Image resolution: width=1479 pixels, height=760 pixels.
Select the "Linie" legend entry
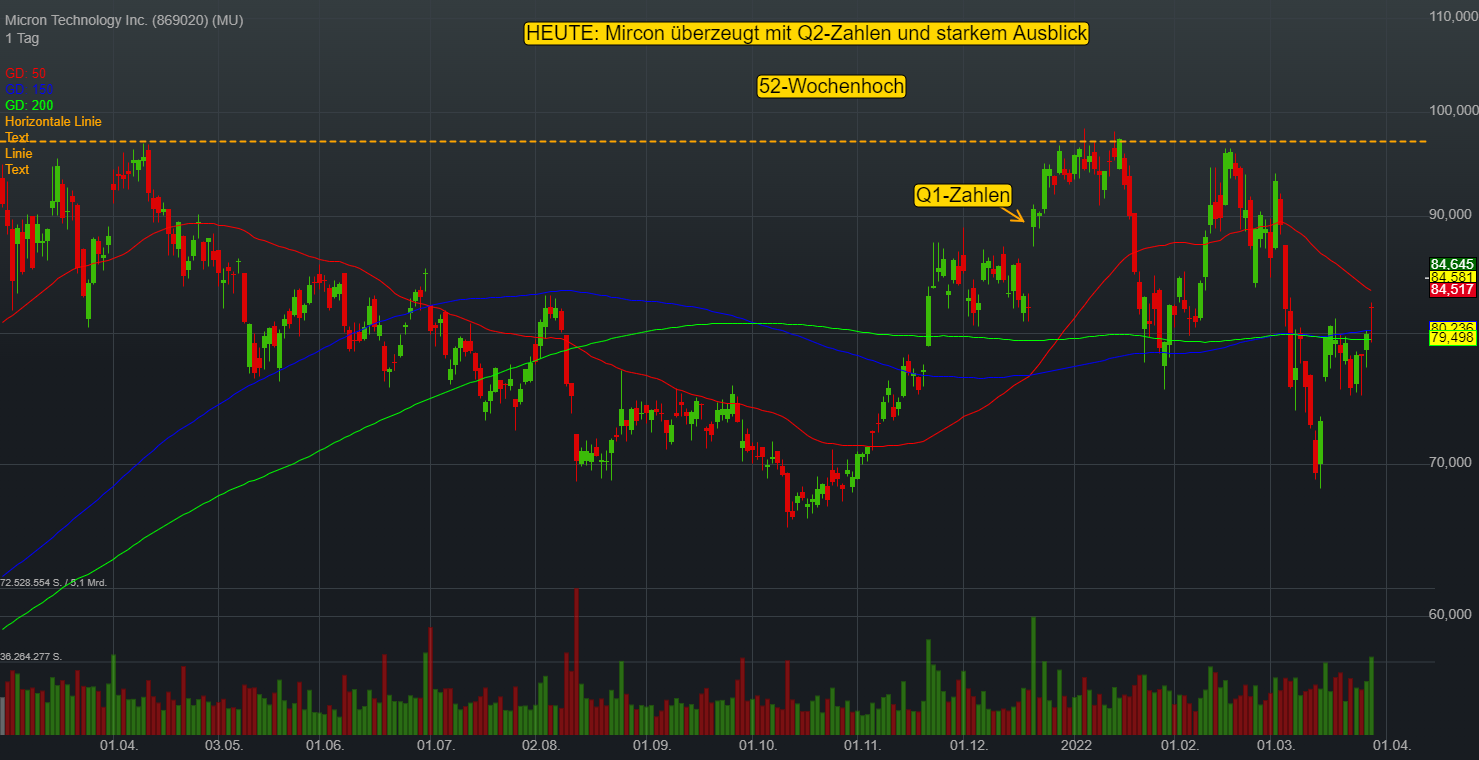click(19, 153)
